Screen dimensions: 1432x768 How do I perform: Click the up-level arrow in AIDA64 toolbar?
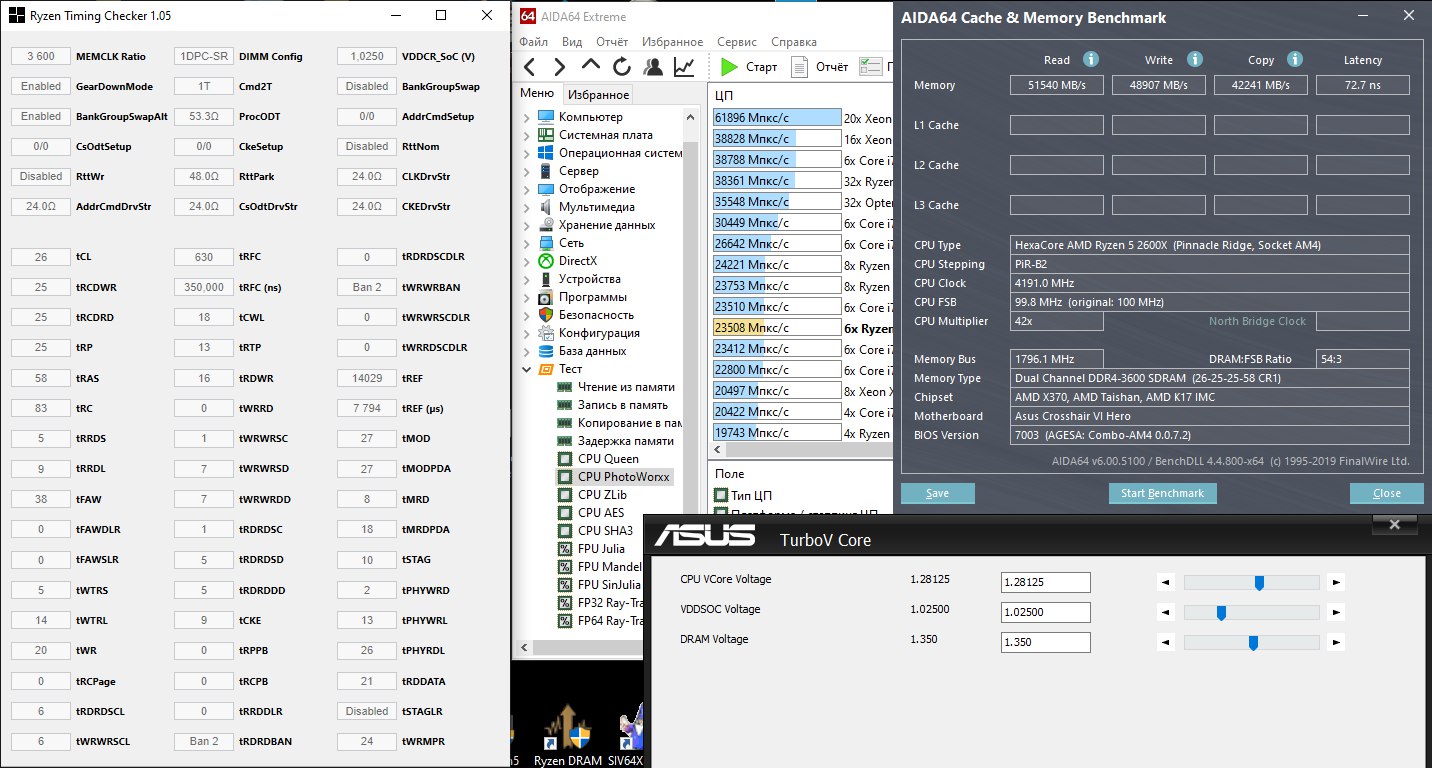click(591, 66)
